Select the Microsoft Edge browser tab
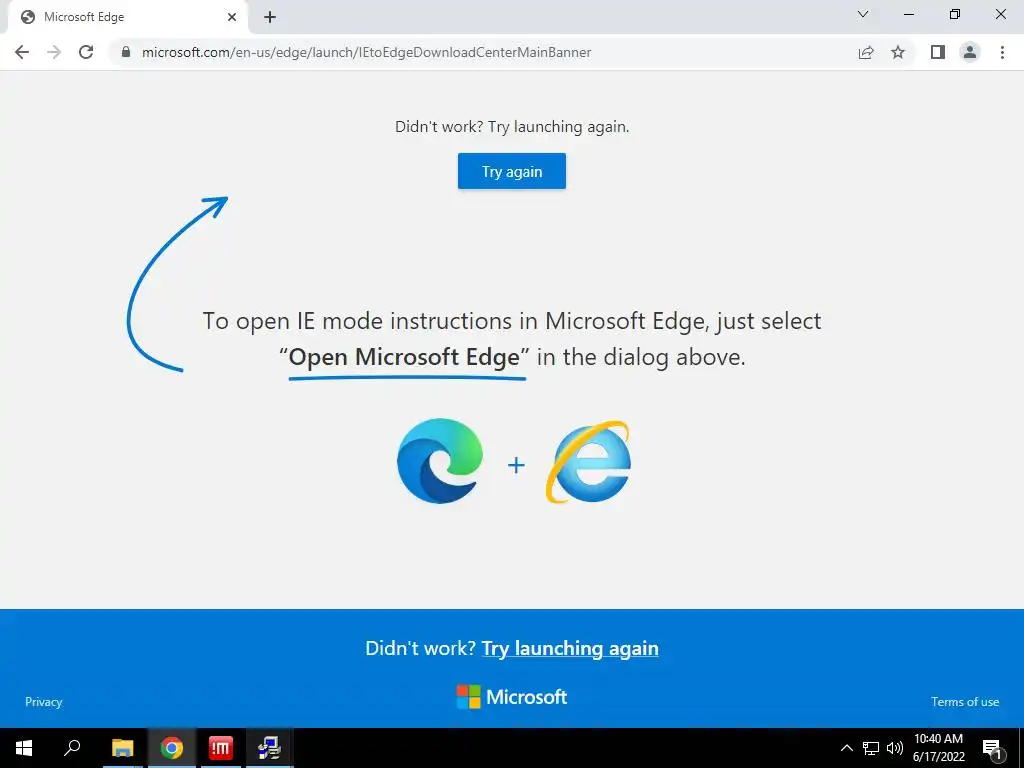 point(127,17)
